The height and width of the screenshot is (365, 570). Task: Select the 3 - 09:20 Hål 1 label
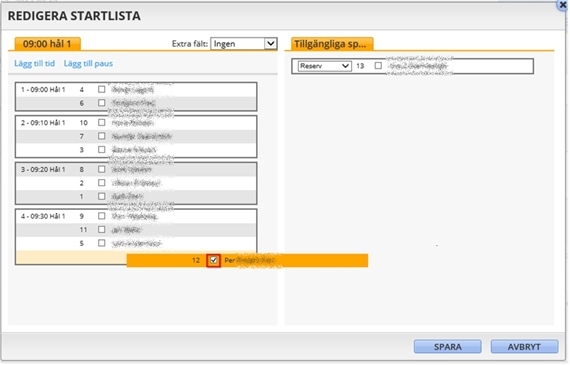point(43,170)
